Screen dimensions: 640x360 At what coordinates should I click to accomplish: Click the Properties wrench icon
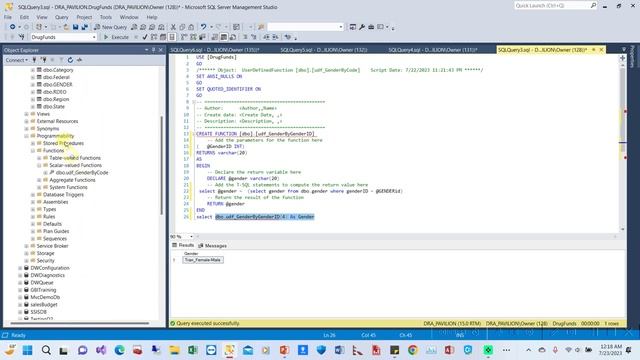point(362,27)
